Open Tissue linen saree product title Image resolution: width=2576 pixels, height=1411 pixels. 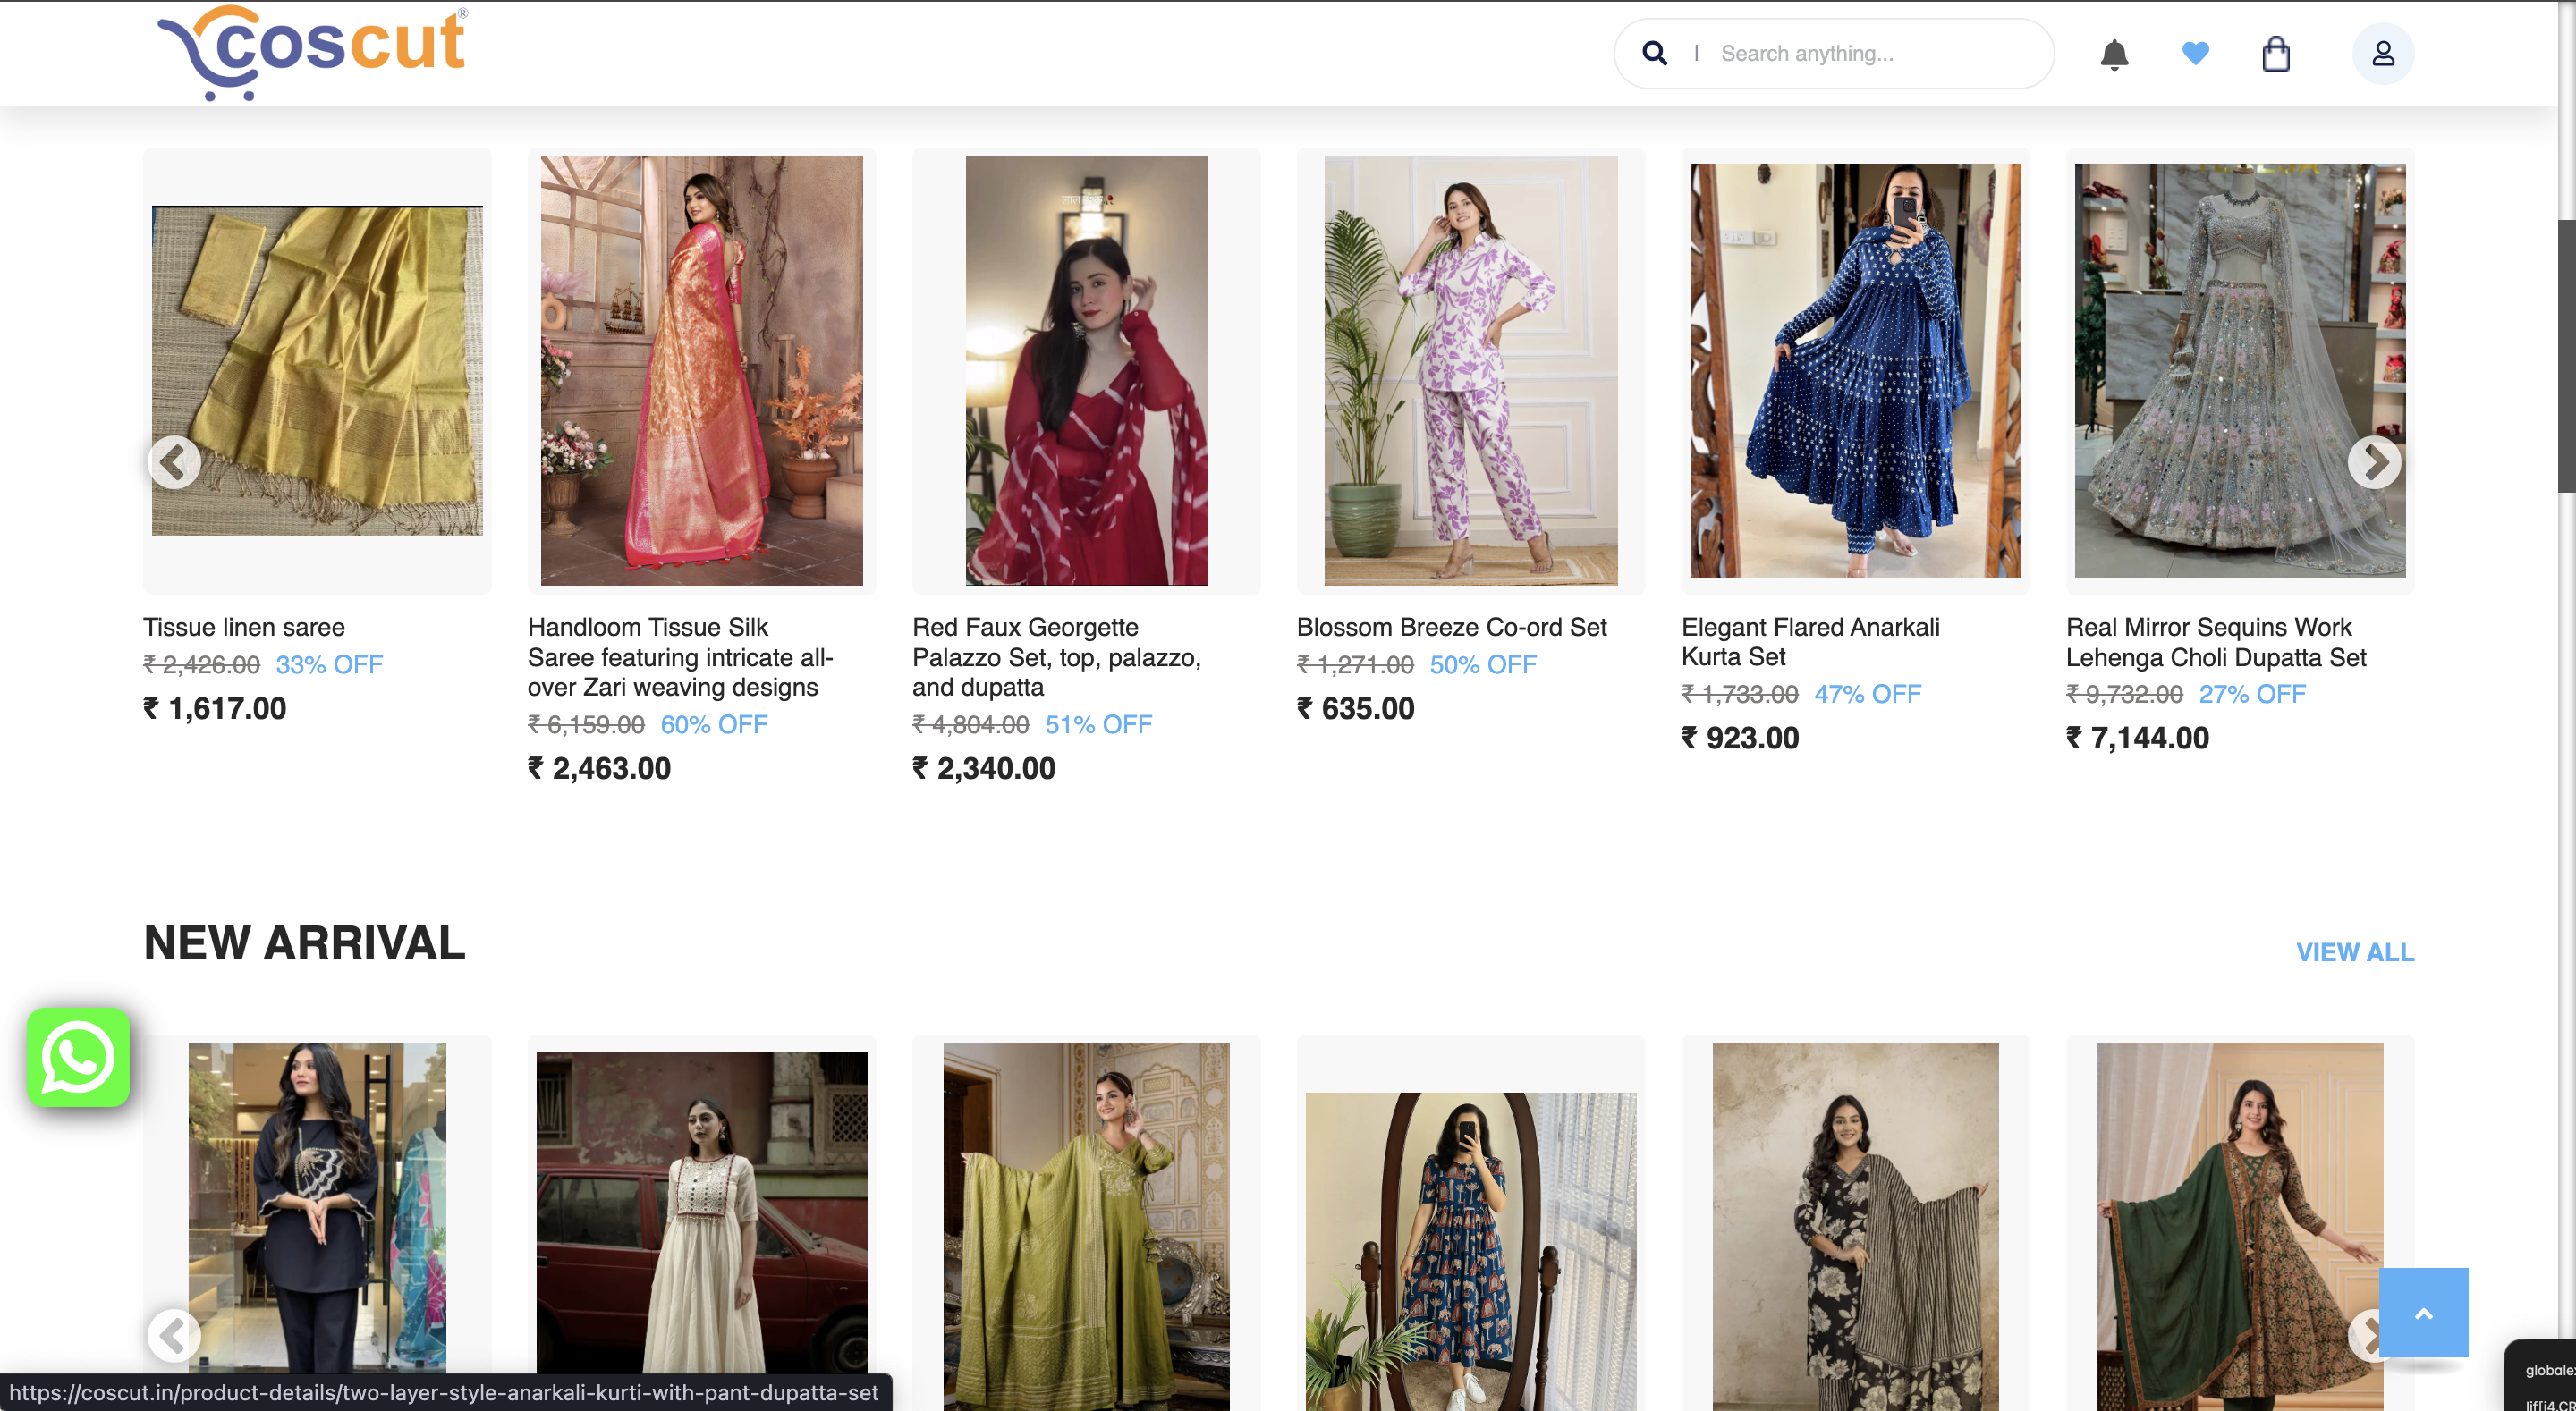[244, 627]
